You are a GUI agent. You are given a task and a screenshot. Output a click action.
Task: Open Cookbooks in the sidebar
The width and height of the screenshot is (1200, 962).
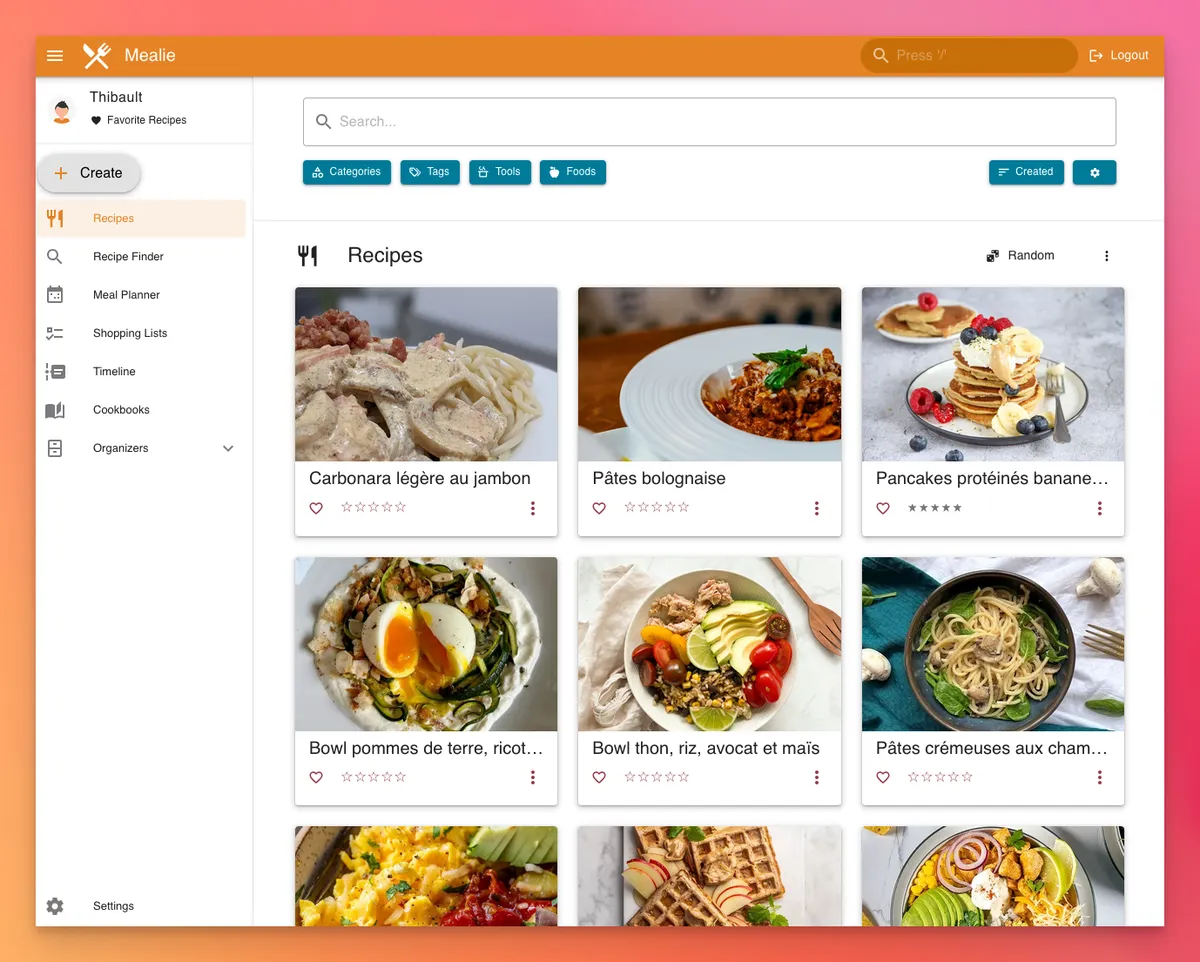point(141,410)
